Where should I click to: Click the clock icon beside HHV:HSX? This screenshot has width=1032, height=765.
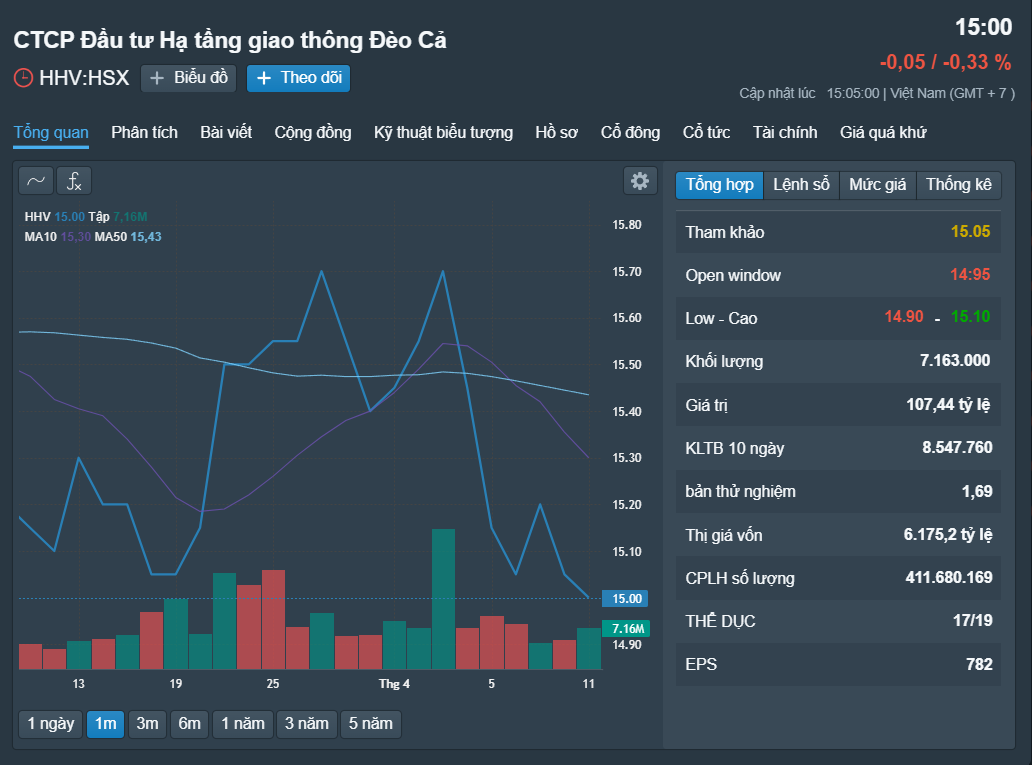pyautogui.click(x=23, y=78)
